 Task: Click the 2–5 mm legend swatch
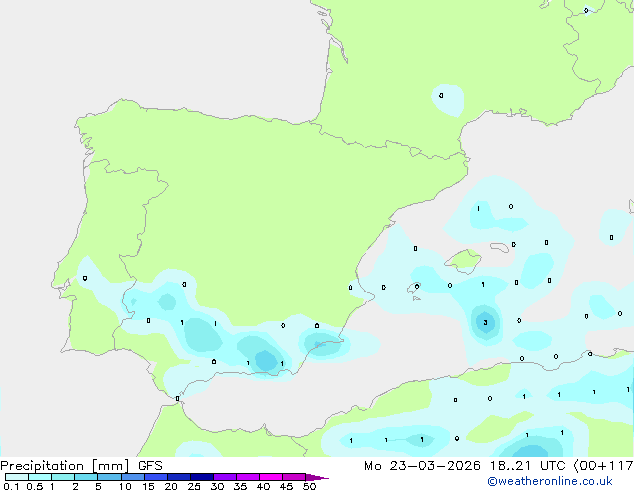click(x=86, y=477)
